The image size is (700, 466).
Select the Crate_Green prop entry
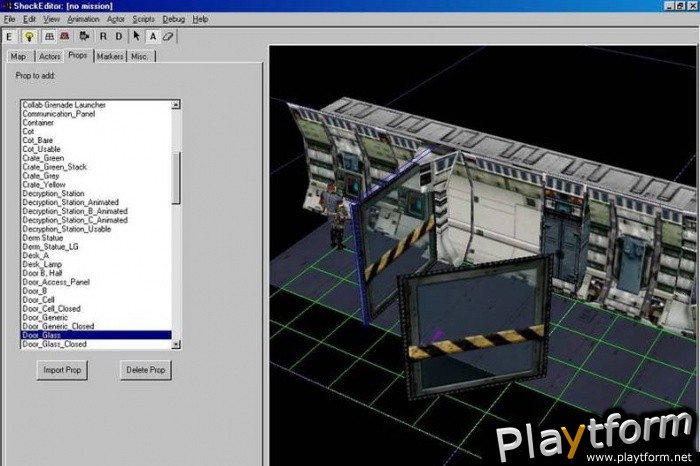pyautogui.click(x=96, y=158)
